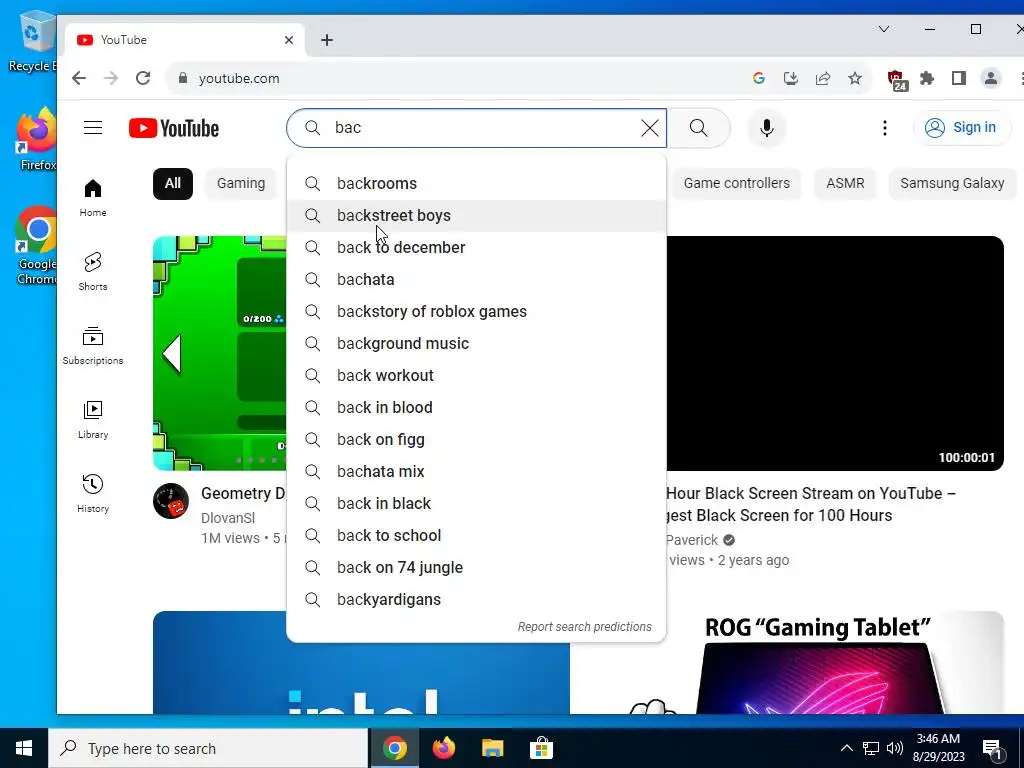Toggle the Chrome side panel icon
The width and height of the screenshot is (1024, 768).
(x=959, y=78)
